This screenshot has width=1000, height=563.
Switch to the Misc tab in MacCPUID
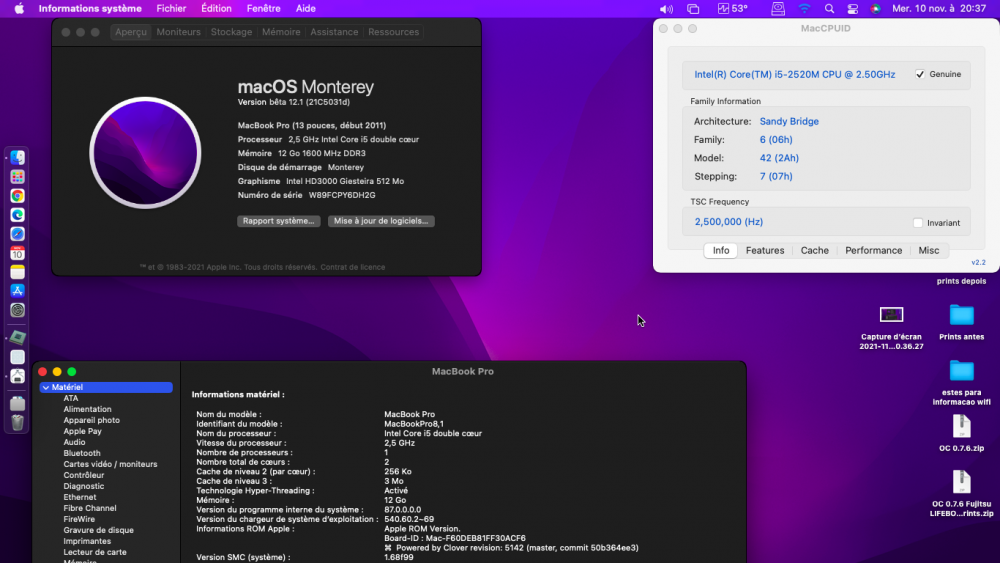point(929,251)
